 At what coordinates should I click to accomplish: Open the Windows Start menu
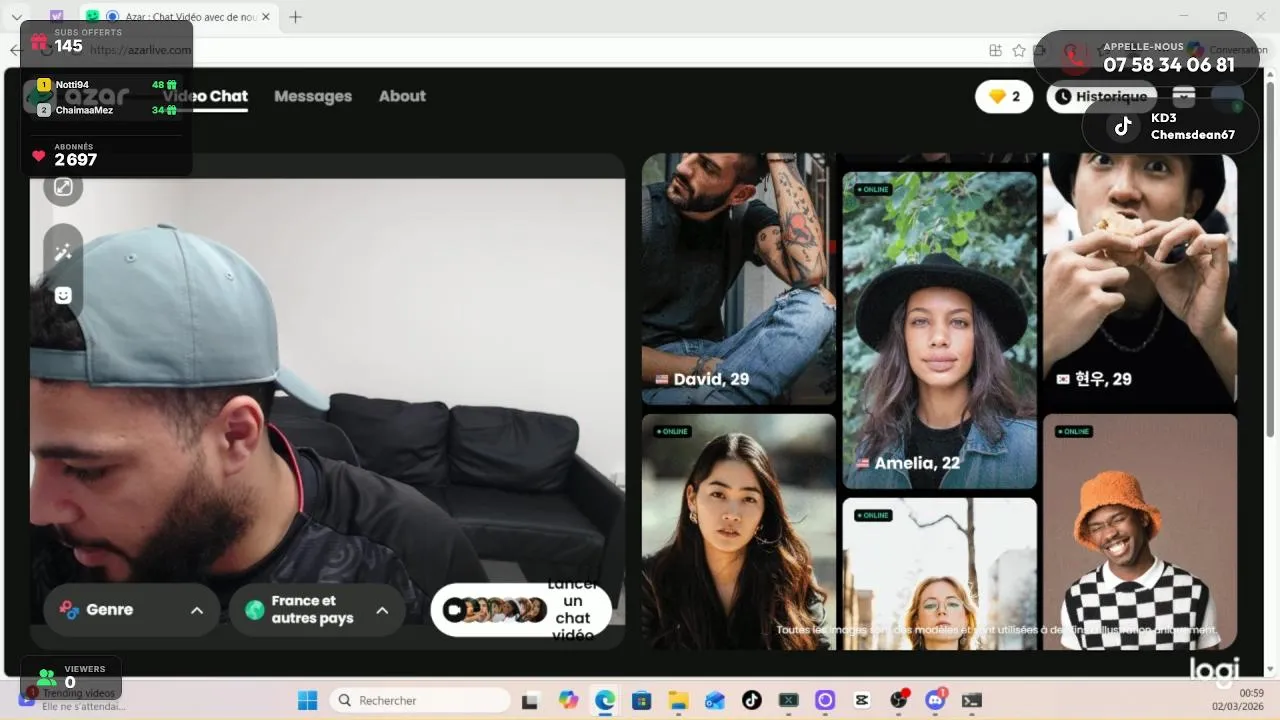point(307,701)
